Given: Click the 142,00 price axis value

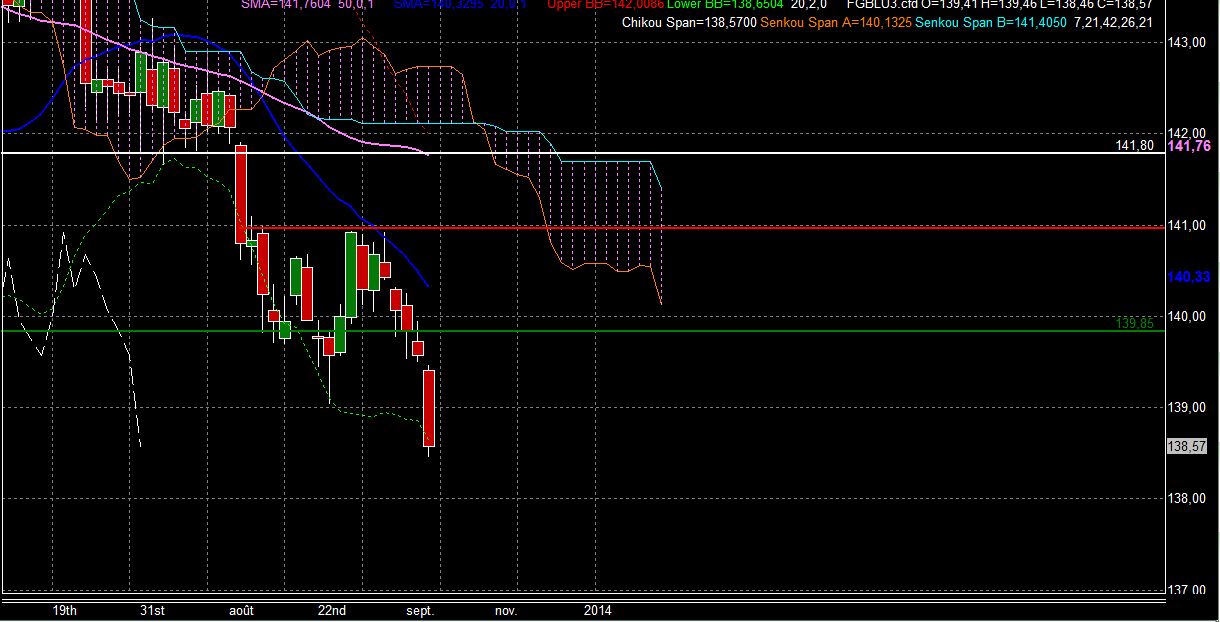Looking at the screenshot, I should 1189,134.
